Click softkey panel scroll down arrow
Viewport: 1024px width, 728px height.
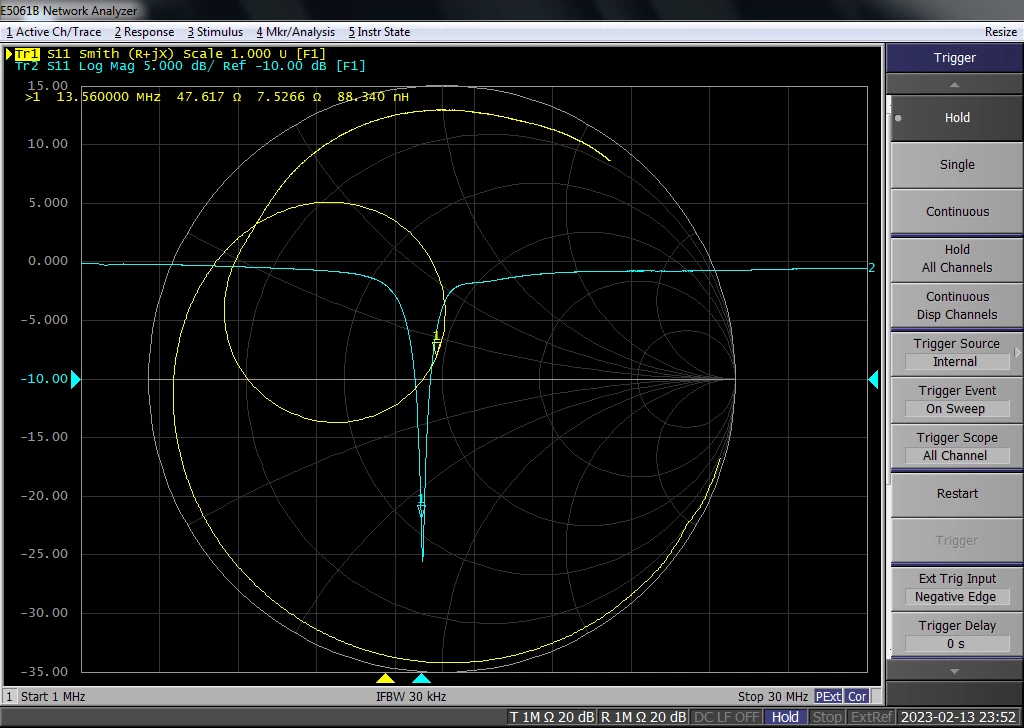point(954,671)
